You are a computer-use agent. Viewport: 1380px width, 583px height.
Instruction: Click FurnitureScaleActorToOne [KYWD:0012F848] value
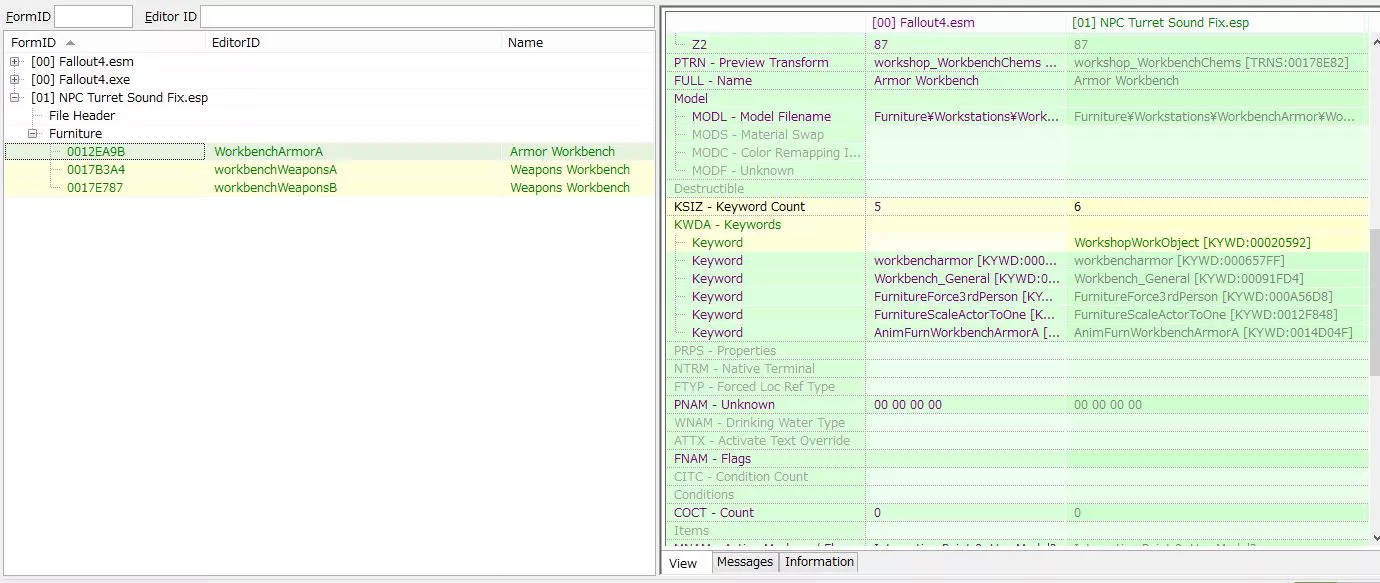click(x=1205, y=315)
